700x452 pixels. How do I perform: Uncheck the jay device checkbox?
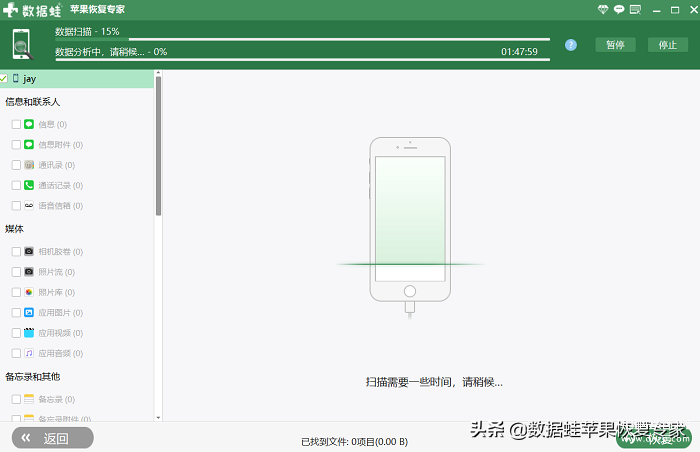tap(4, 79)
